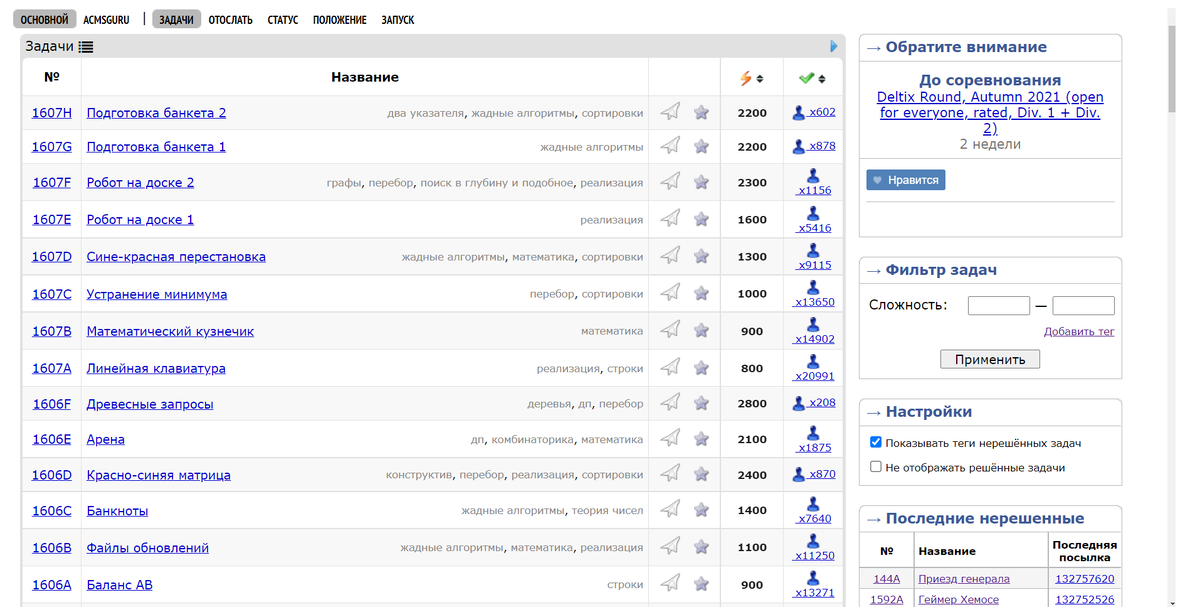The width and height of the screenshot is (1200, 607).
Task: Open problem Математический кузнечик
Action: tap(170, 331)
